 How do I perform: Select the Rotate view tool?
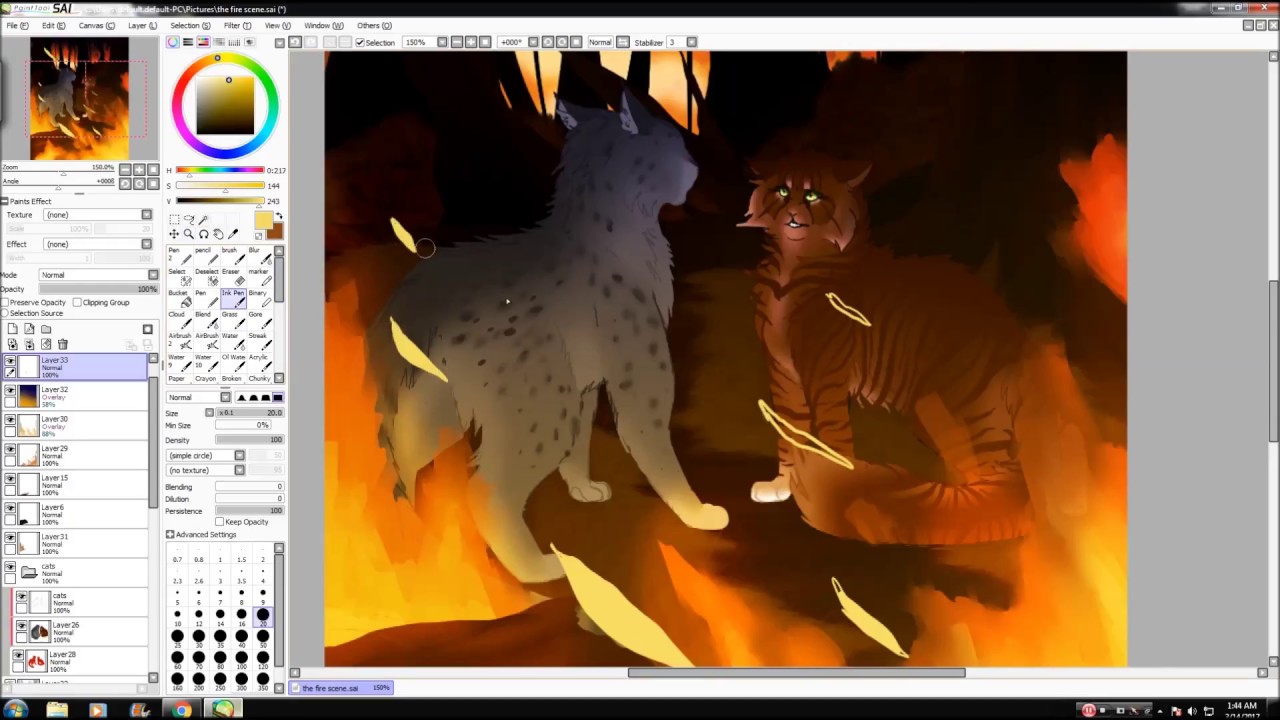coord(203,234)
